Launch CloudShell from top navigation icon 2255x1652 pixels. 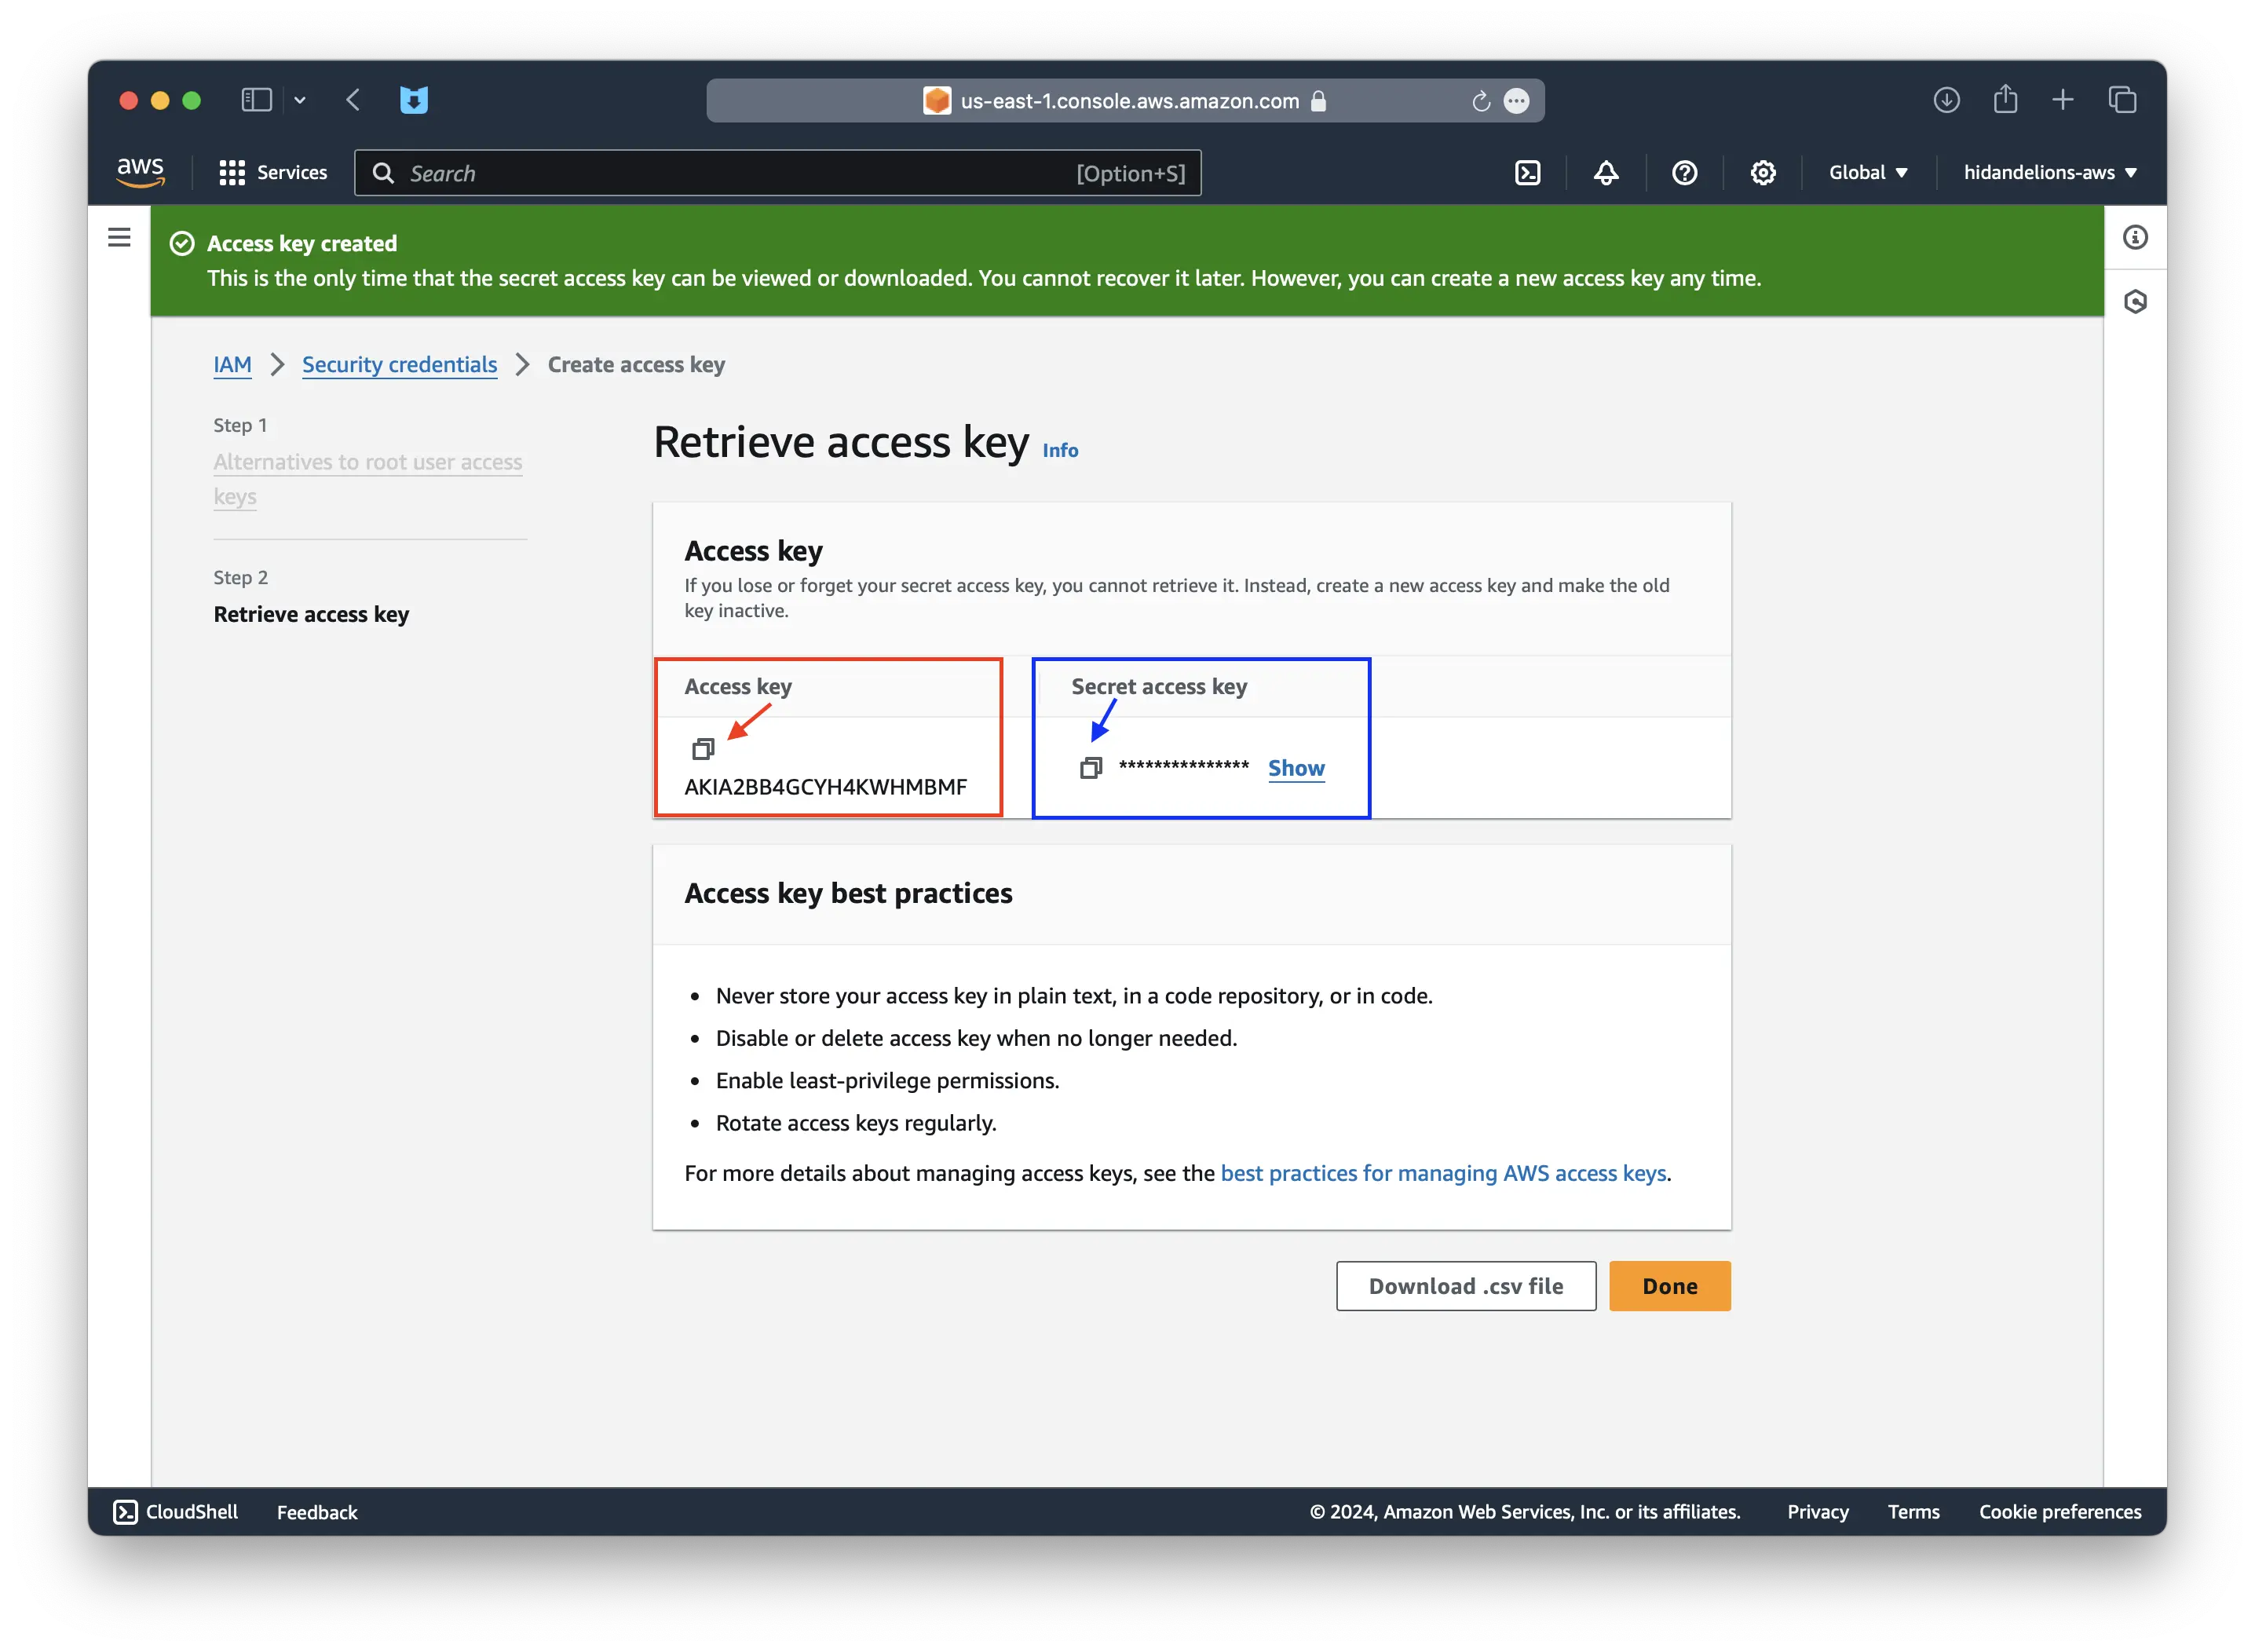(x=1527, y=173)
